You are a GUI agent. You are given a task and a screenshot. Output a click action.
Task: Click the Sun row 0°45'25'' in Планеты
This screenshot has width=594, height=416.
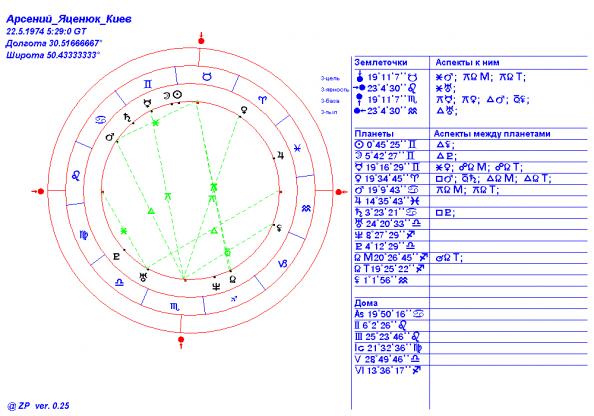pyautogui.click(x=385, y=145)
